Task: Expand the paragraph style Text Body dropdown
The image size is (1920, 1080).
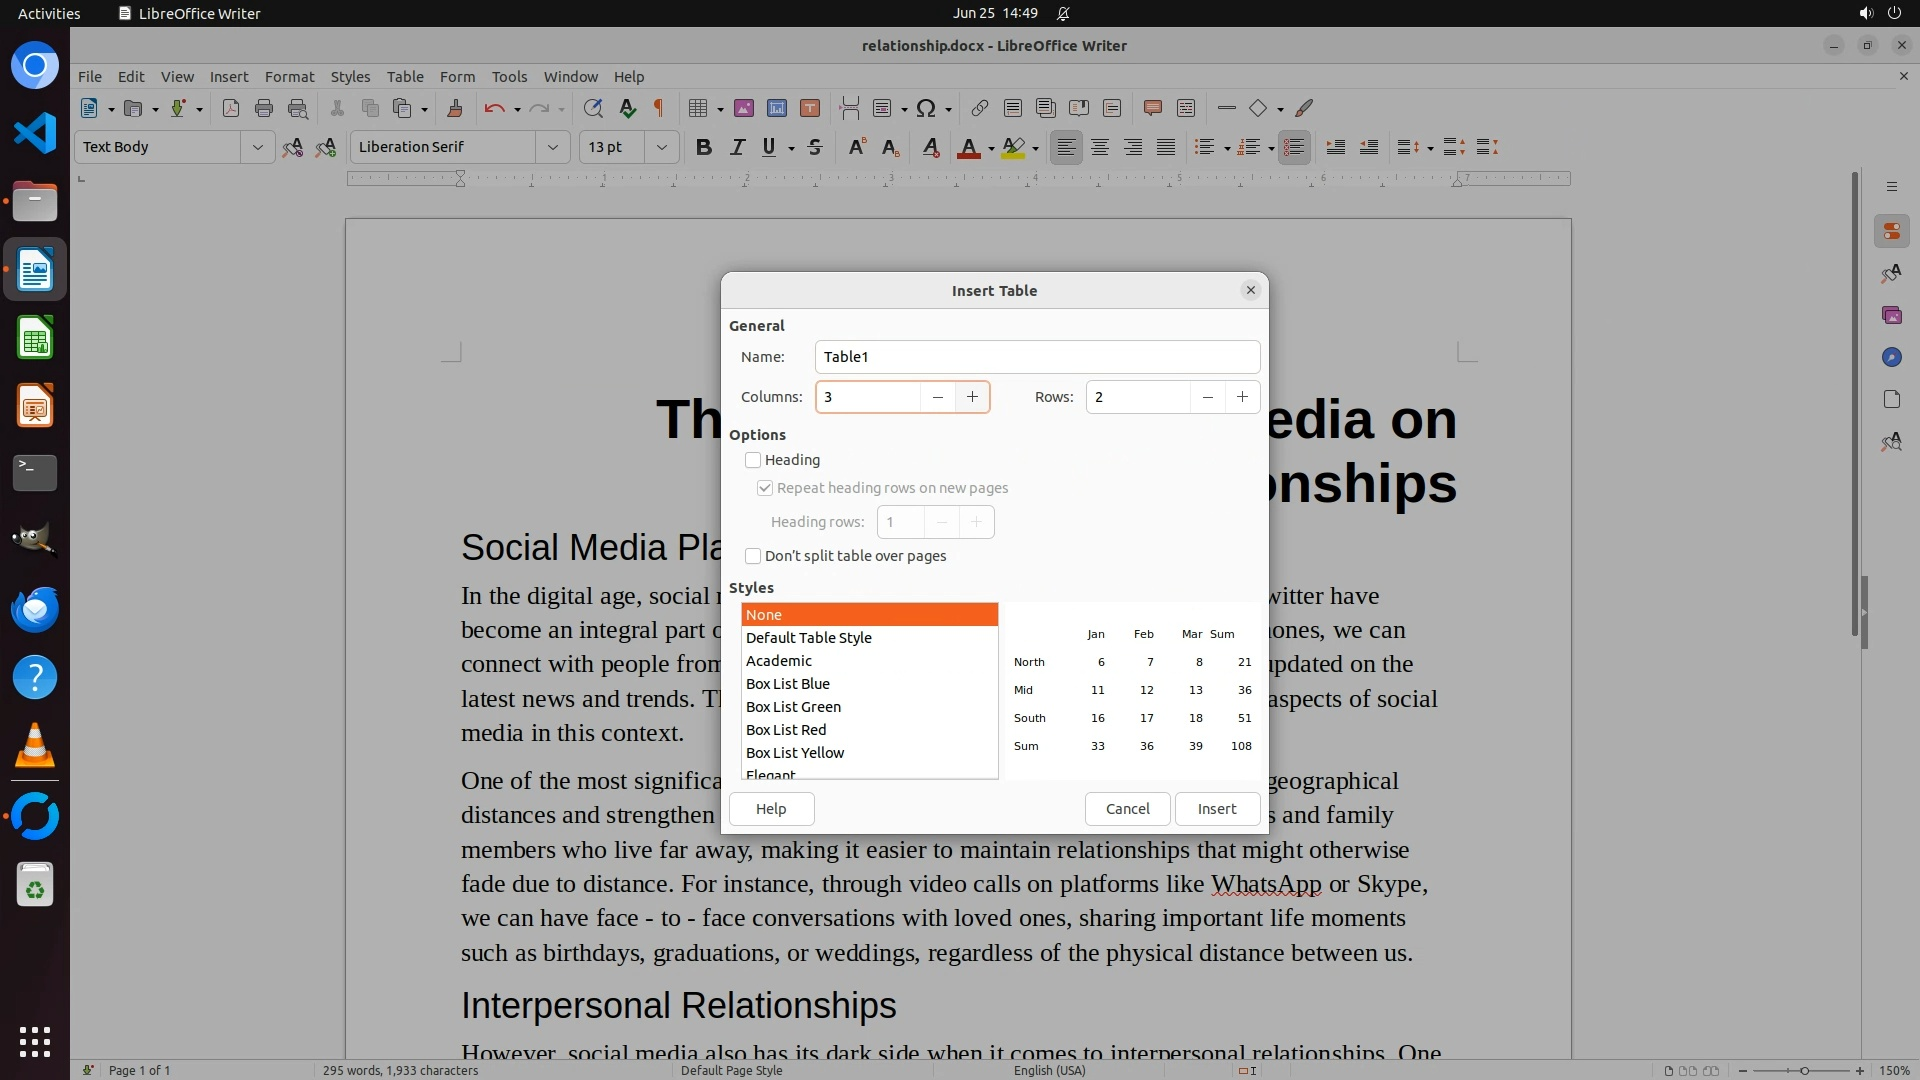Action: pos(257,147)
